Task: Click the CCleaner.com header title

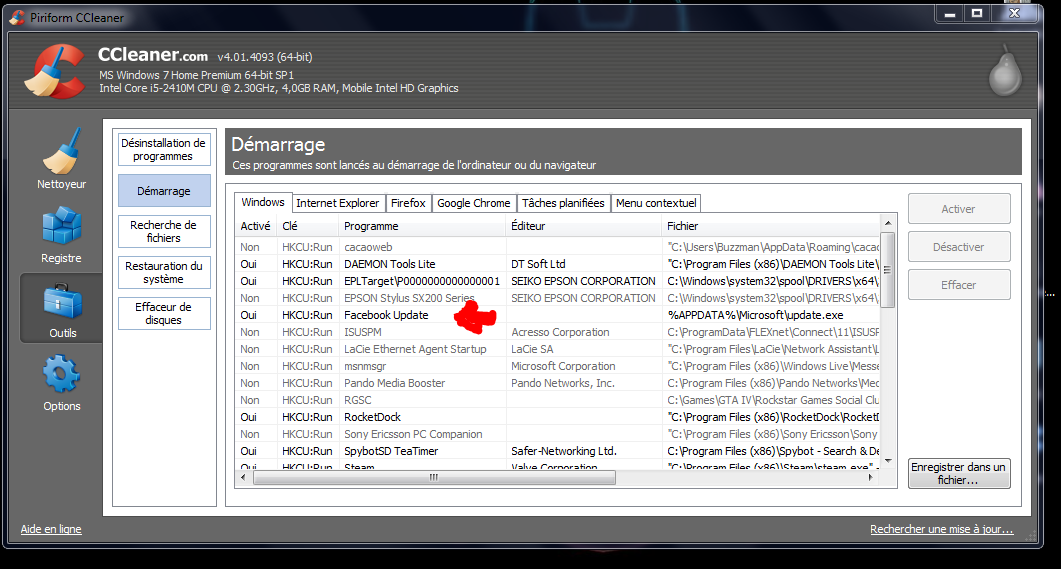Action: coord(153,55)
